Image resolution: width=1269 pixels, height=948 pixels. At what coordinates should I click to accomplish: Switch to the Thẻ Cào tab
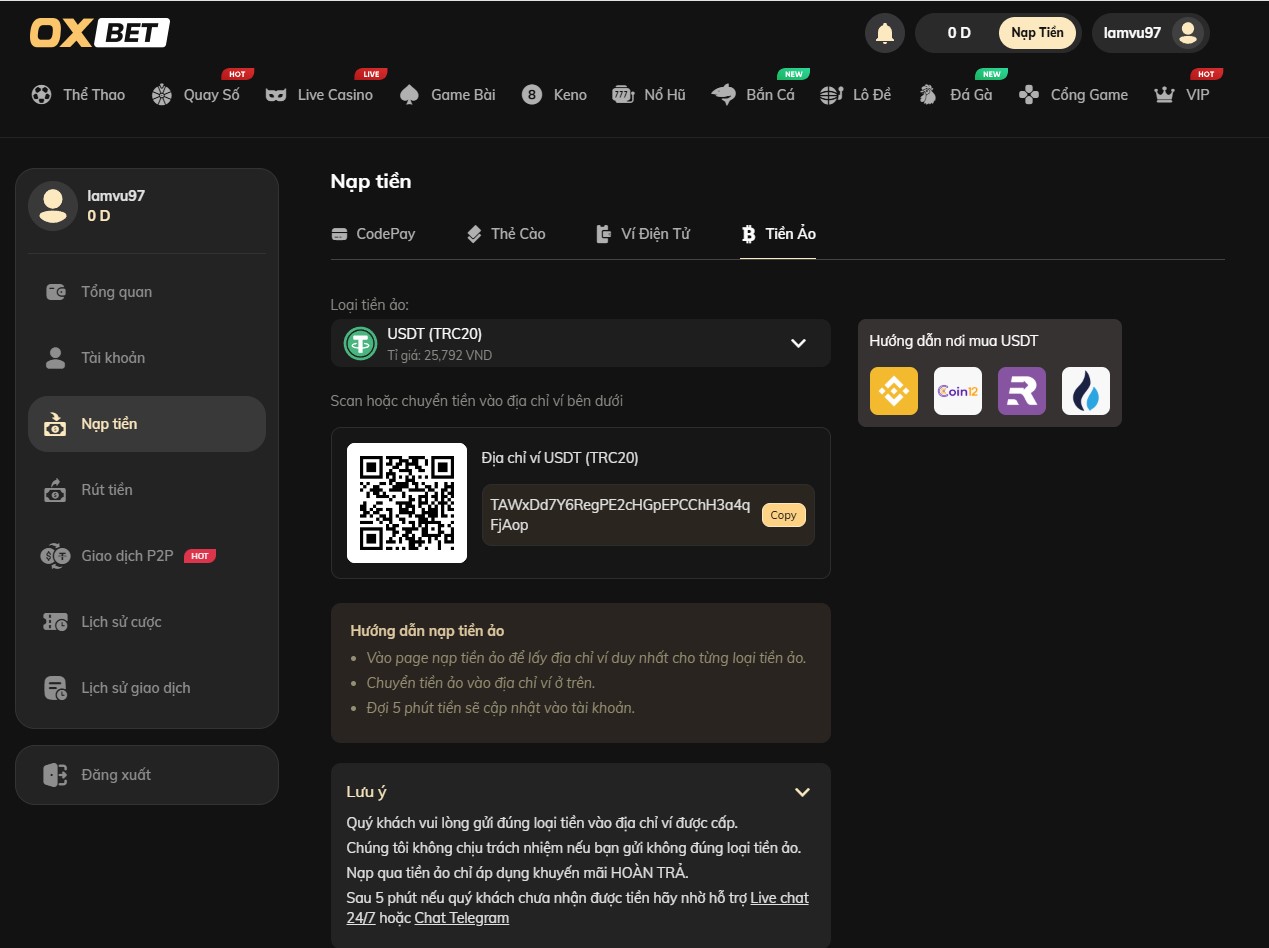pos(506,234)
